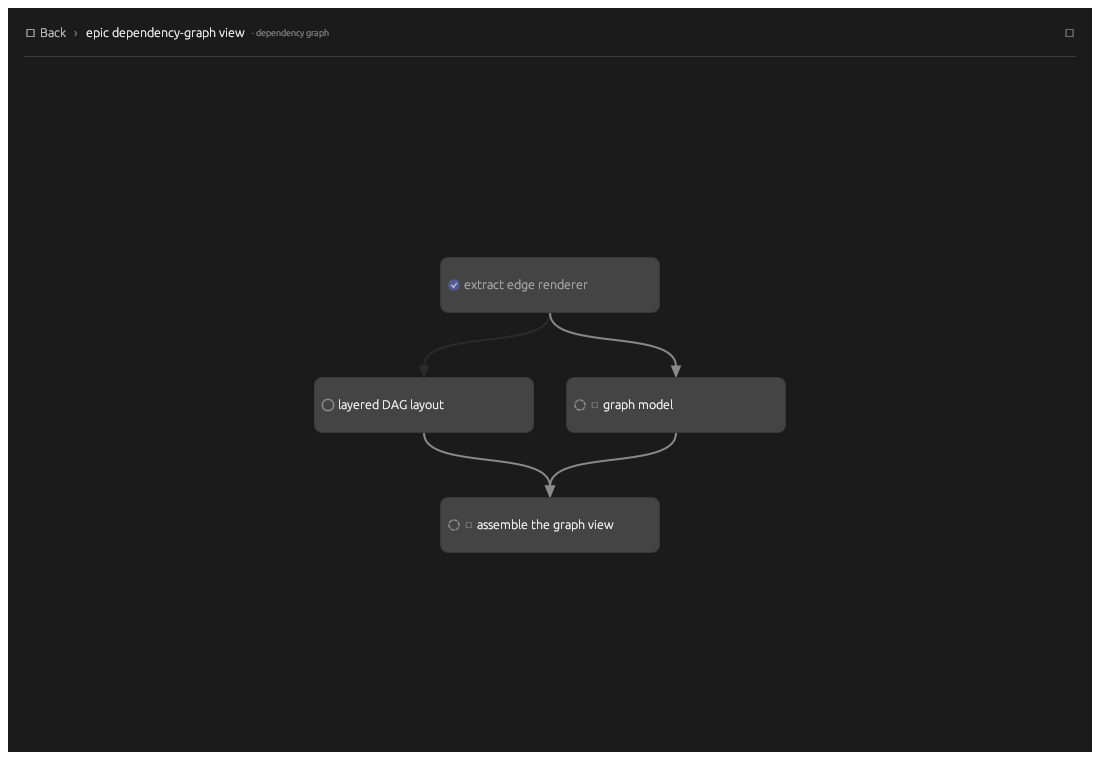
Task: Click the arrowhead above assemble the graph view
Action: point(550,491)
